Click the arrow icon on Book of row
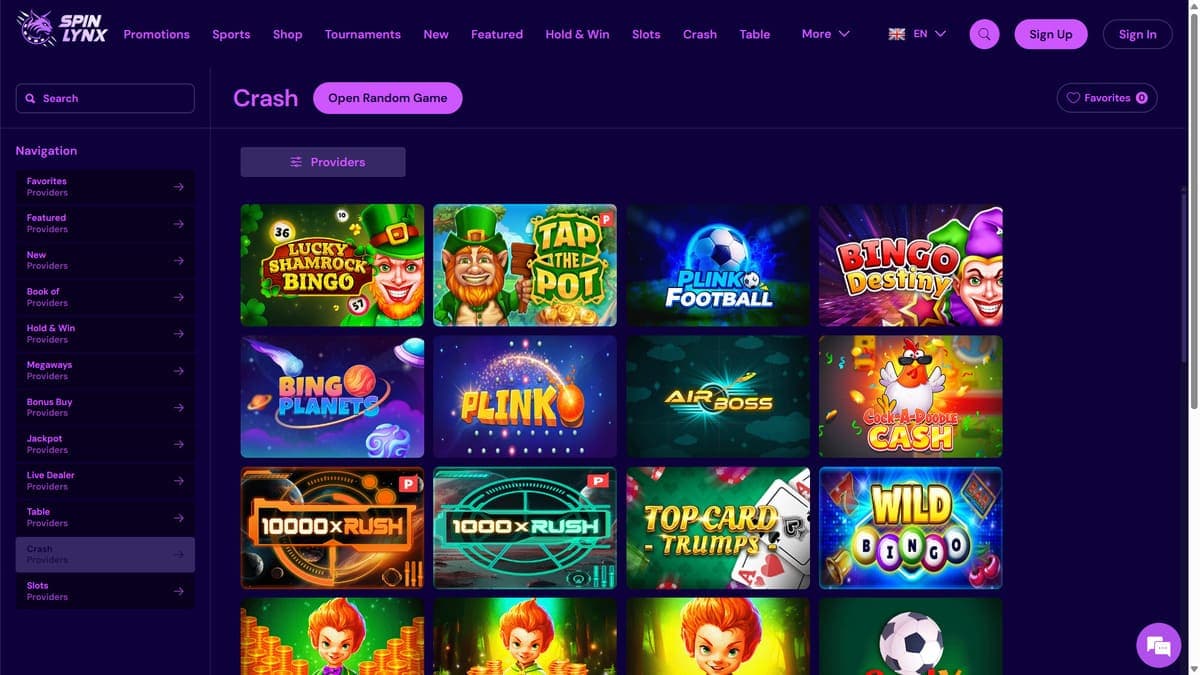This screenshot has width=1200, height=675. click(x=178, y=297)
